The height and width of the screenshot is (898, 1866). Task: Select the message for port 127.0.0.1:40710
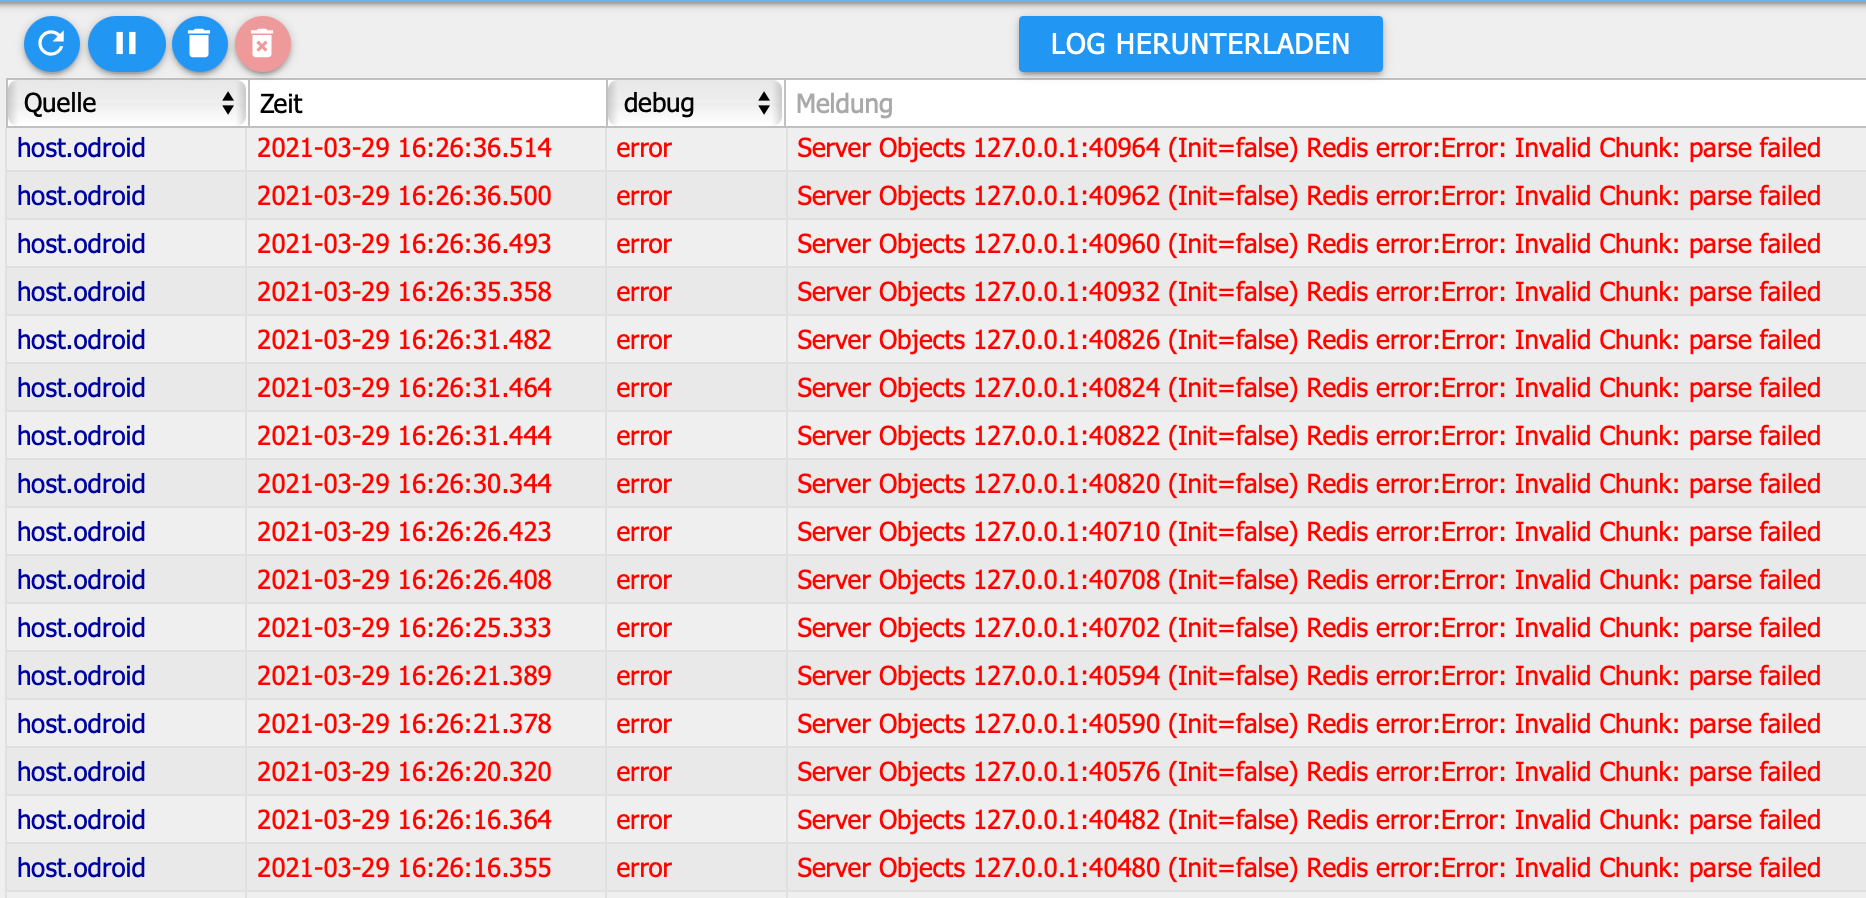pyautogui.click(x=1308, y=532)
